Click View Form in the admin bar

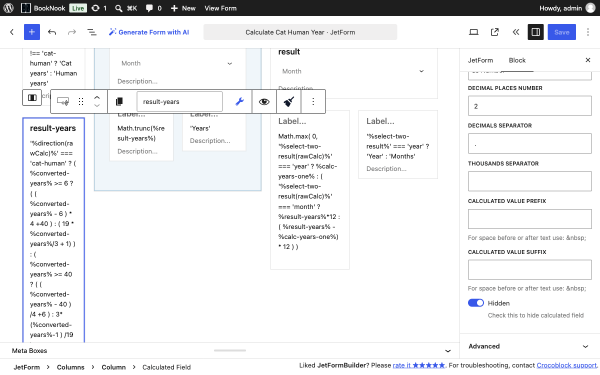[x=220, y=8]
